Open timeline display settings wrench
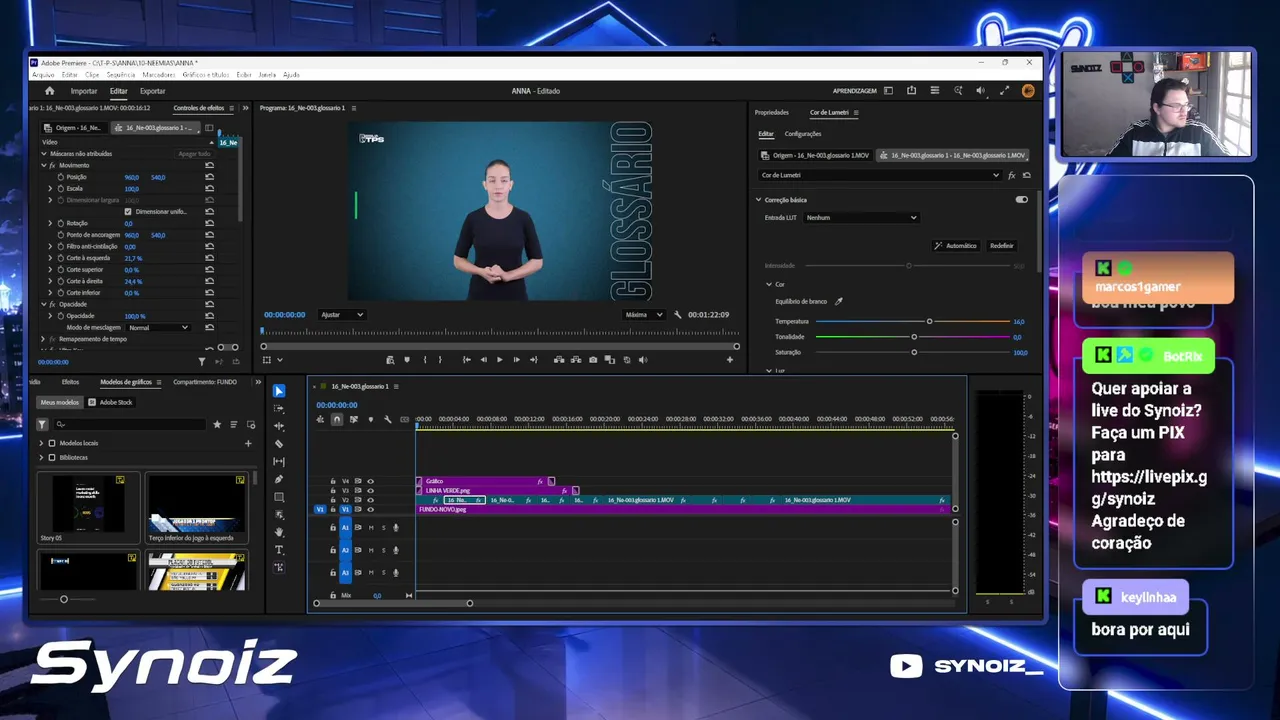 pos(387,419)
